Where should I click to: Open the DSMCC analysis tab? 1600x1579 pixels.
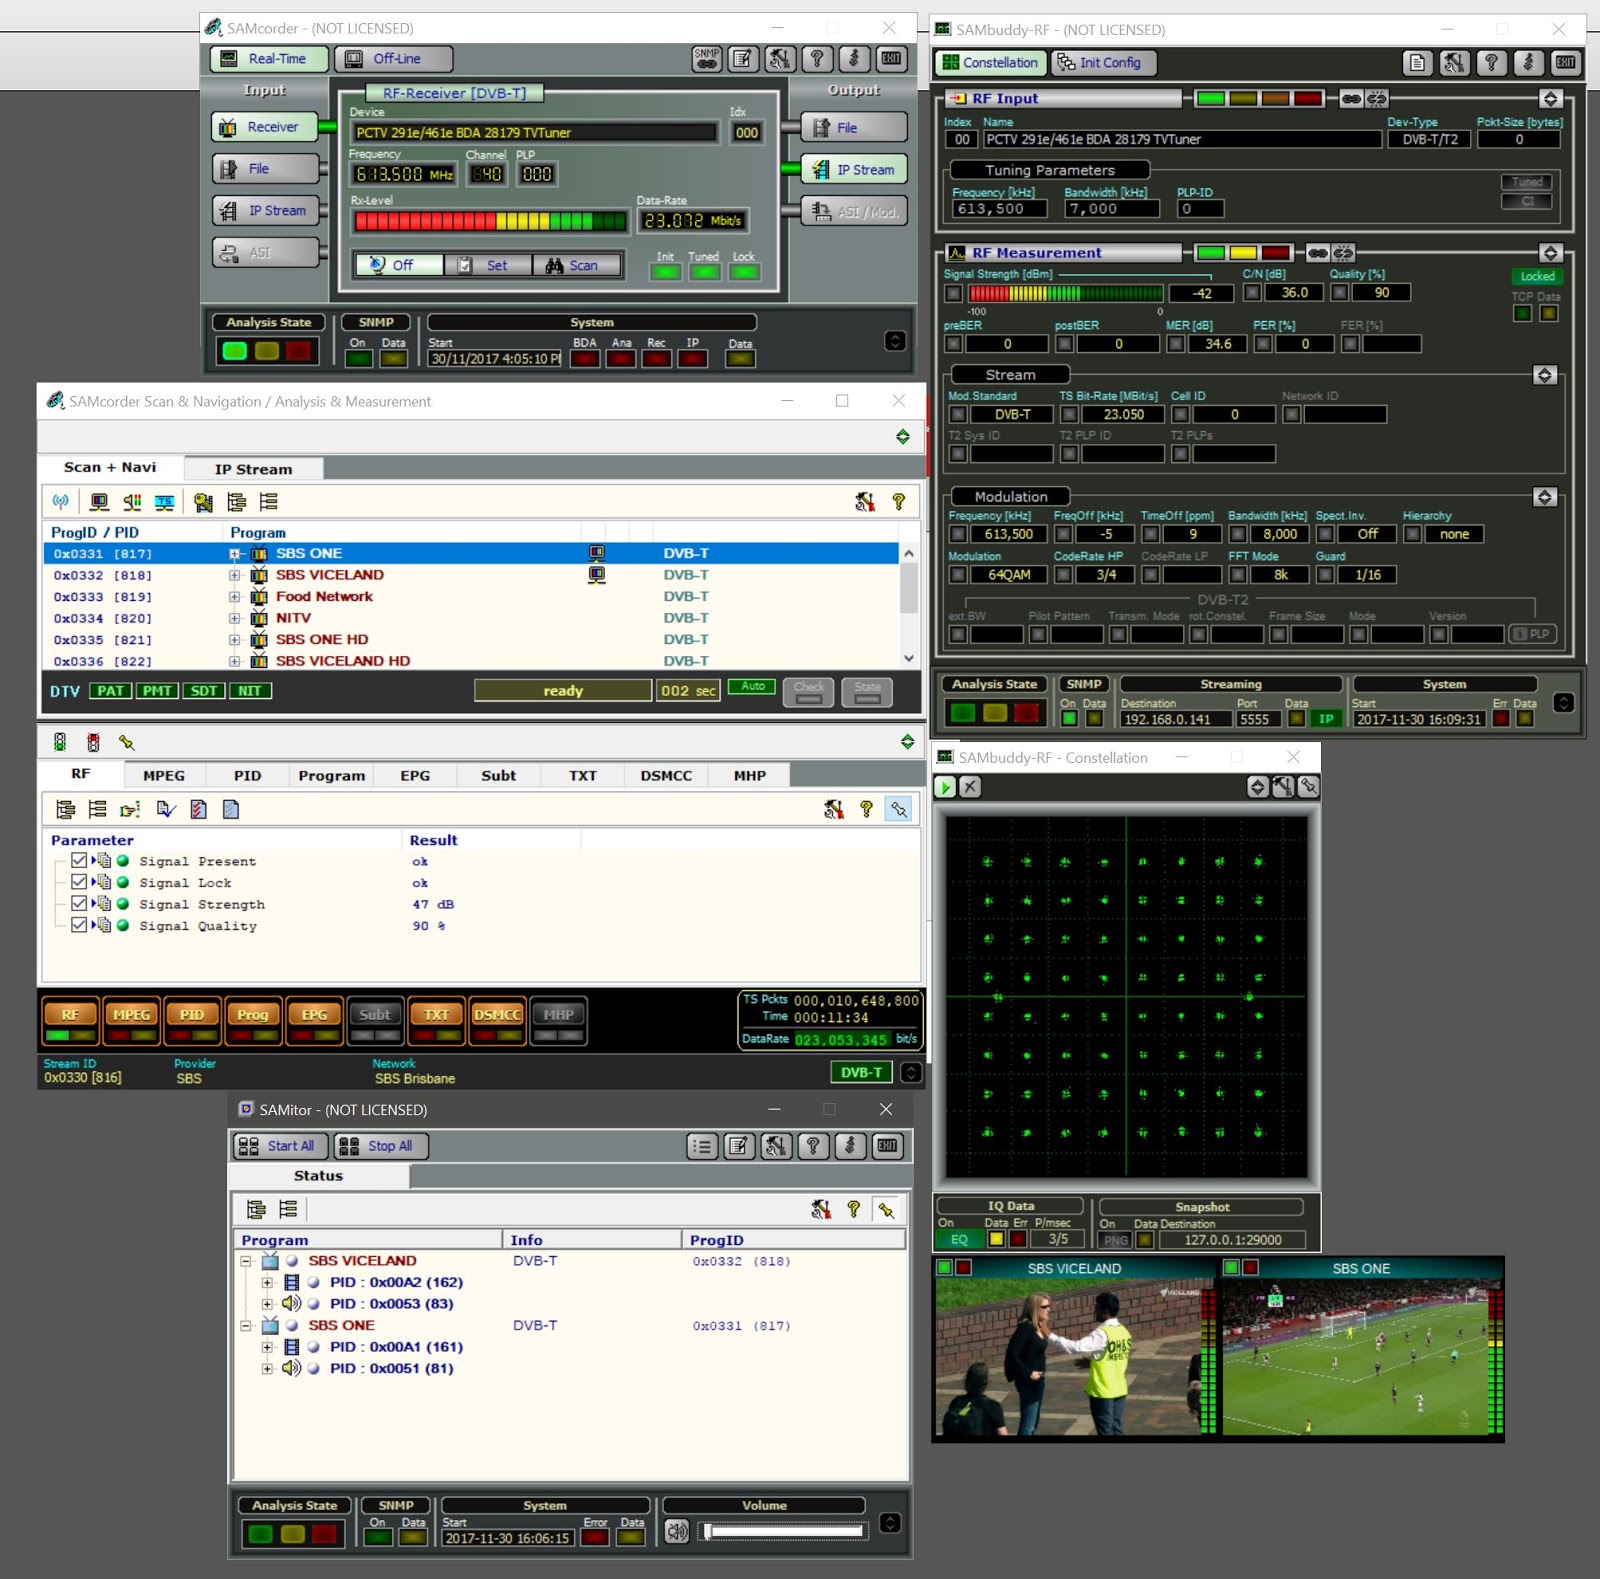666,775
